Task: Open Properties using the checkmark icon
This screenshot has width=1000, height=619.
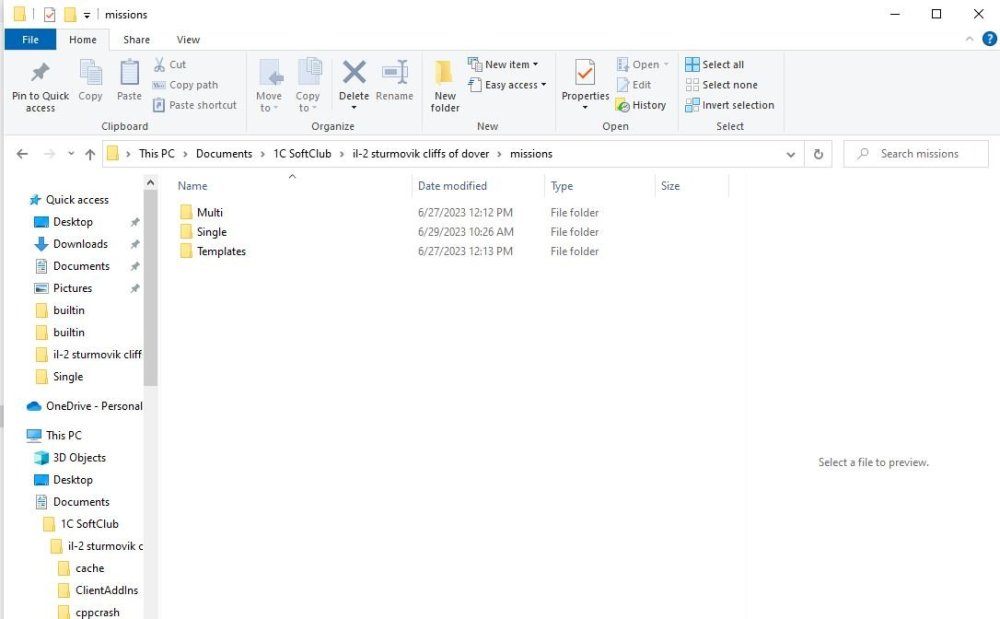Action: (585, 73)
